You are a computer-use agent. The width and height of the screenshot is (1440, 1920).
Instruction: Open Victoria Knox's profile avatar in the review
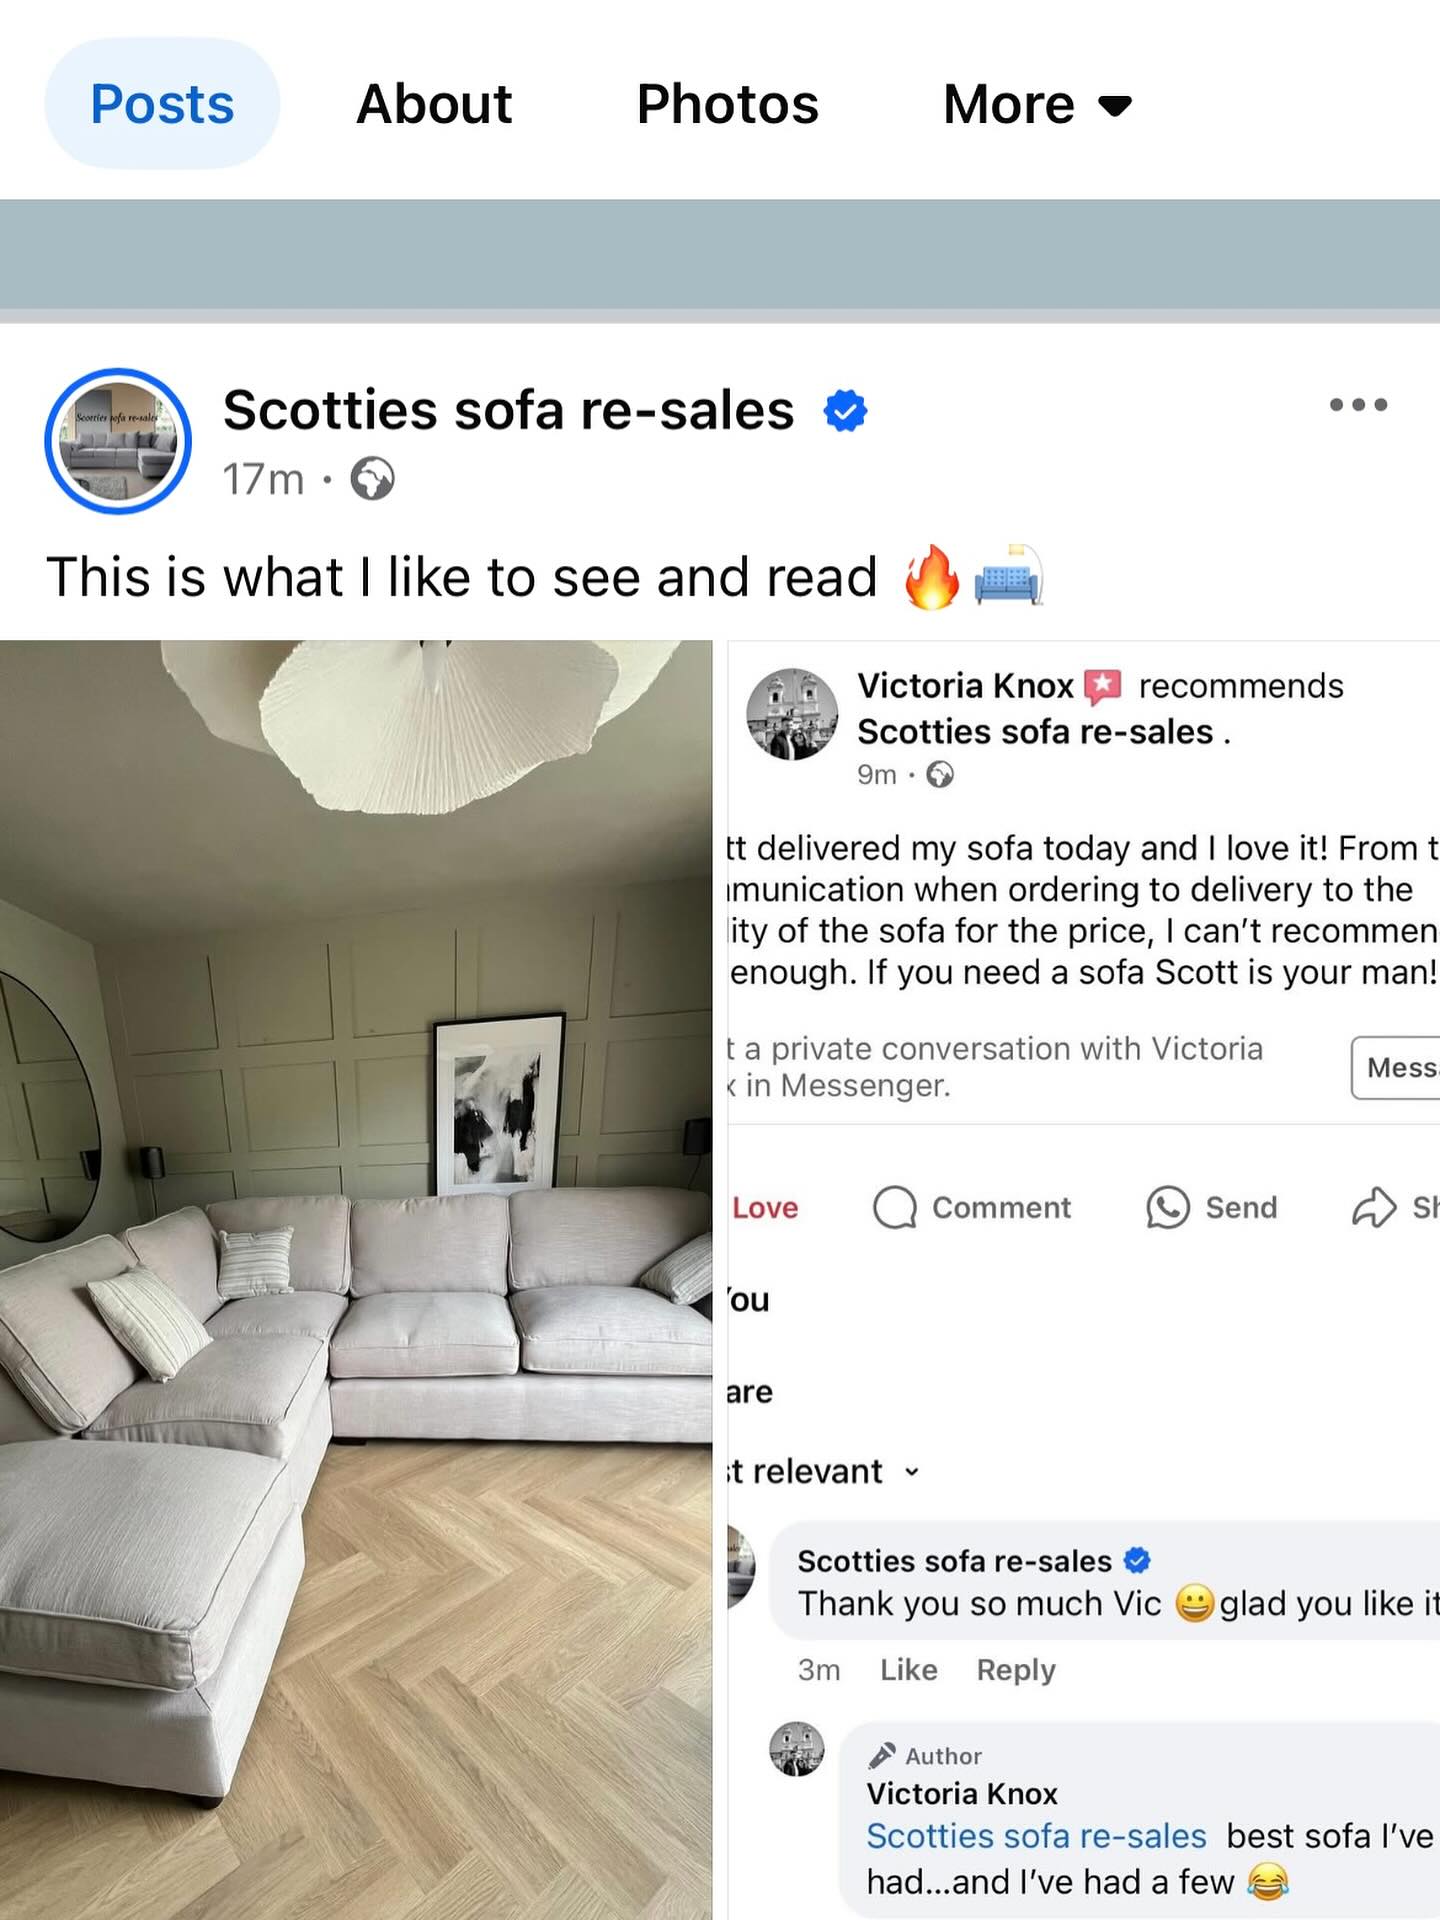[792, 714]
